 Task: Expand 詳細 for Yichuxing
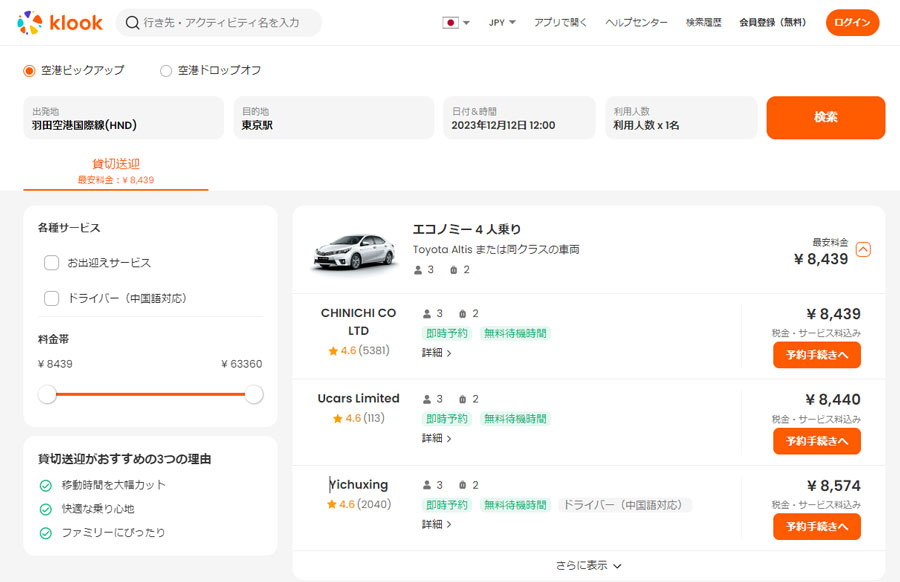(436, 525)
